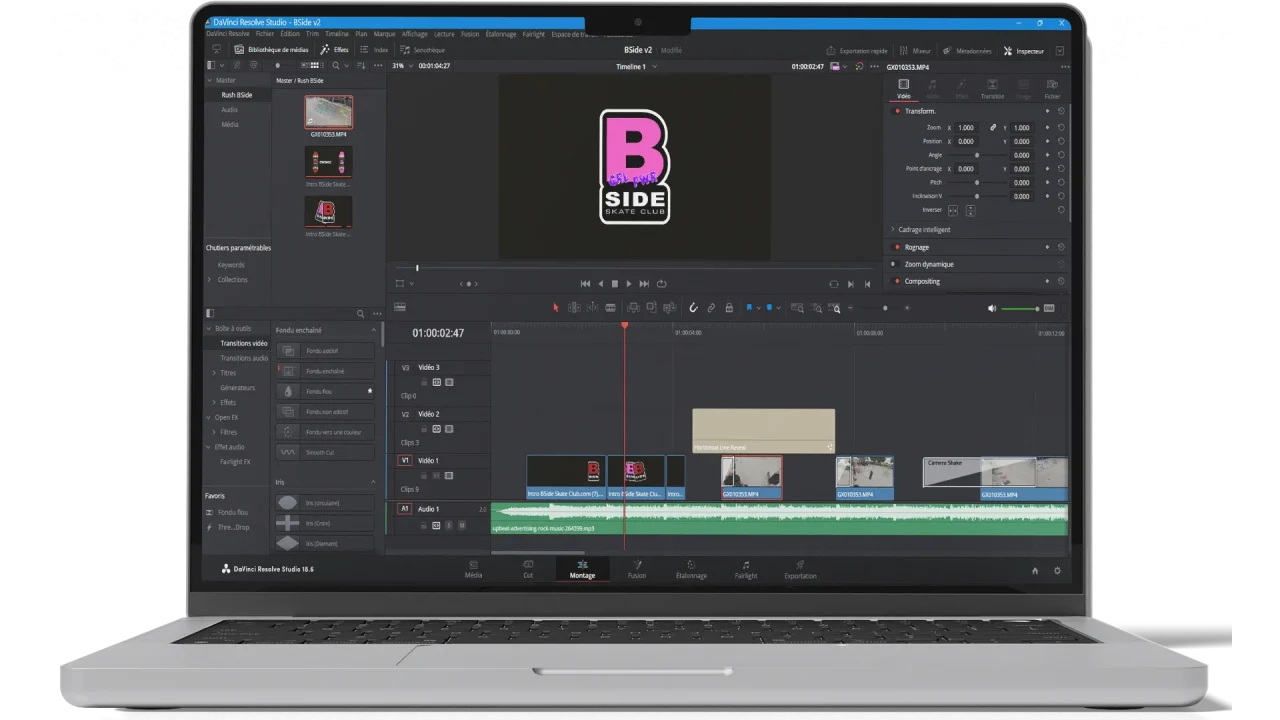Toggle the Rognage section enable dot
This screenshot has width=1280, height=720.
(897, 247)
